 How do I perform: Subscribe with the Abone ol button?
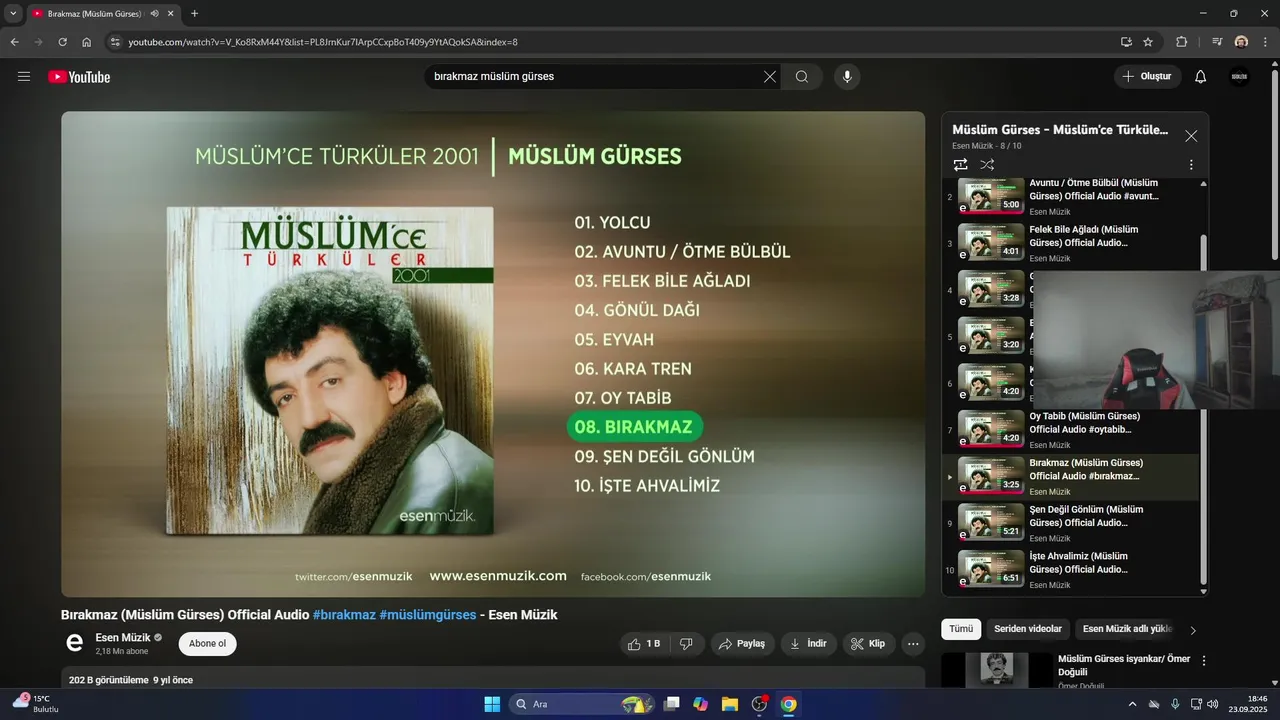[x=208, y=644]
